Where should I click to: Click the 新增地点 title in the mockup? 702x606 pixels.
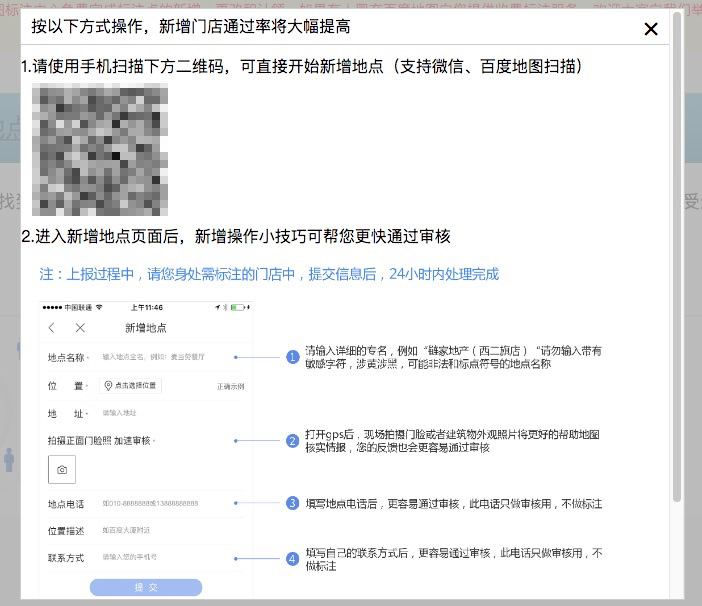click(x=146, y=328)
